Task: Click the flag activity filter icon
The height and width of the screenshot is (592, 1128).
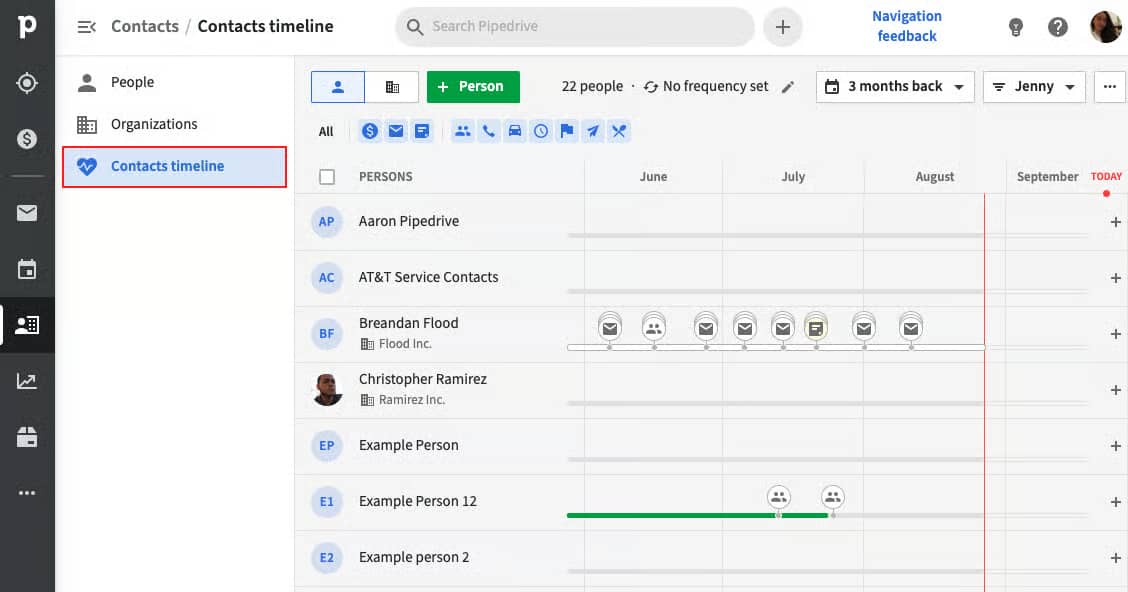Action: tap(566, 131)
